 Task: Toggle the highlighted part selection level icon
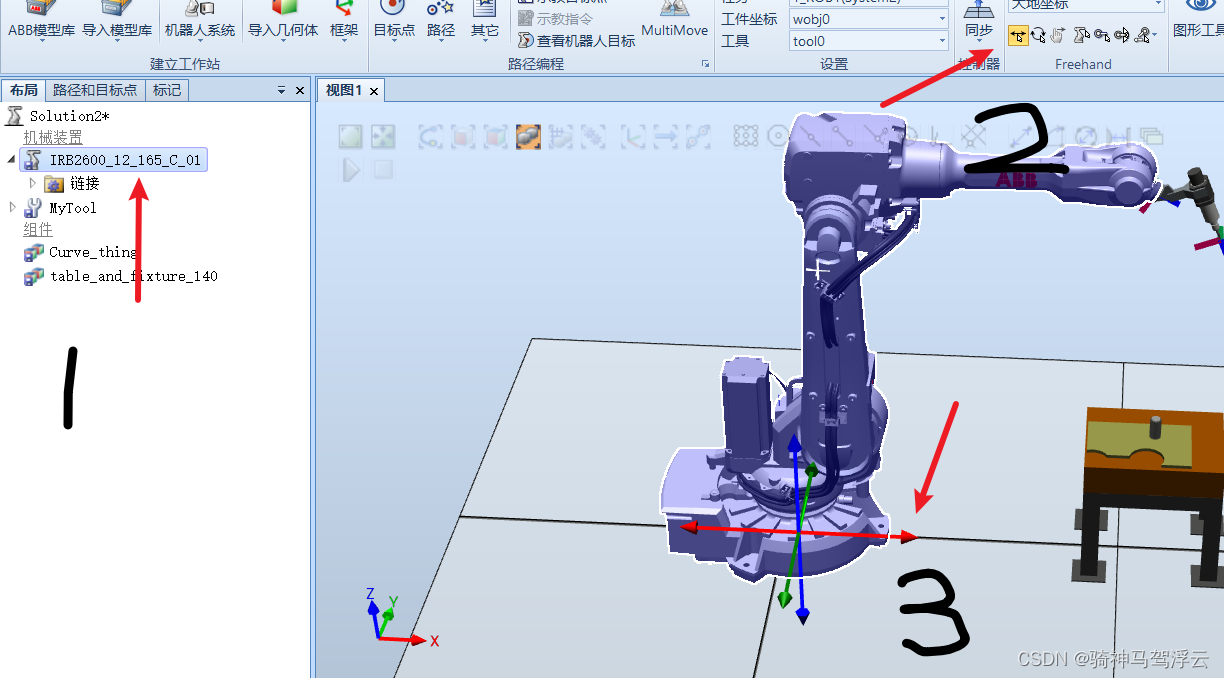tap(529, 136)
